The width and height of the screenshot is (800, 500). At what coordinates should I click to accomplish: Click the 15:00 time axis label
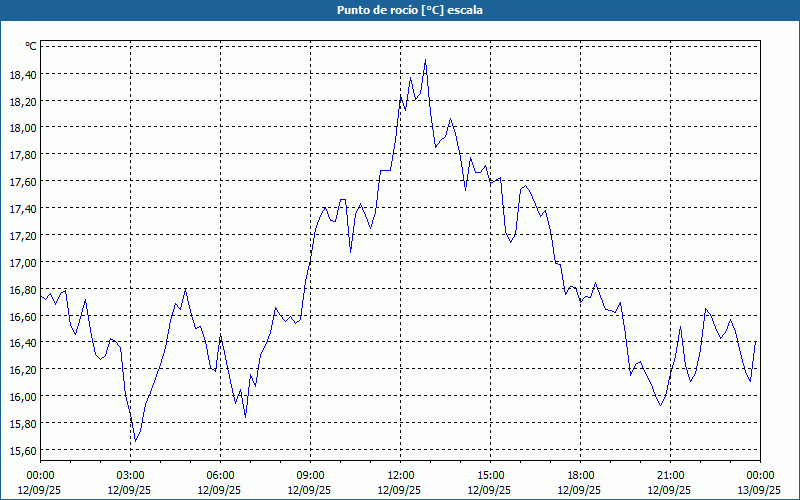pyautogui.click(x=491, y=475)
